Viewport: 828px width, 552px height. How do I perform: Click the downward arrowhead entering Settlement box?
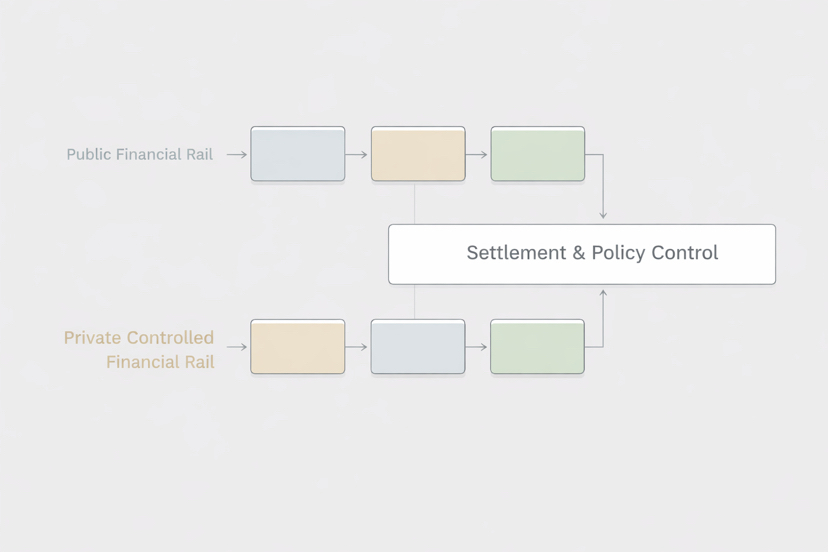(603, 214)
